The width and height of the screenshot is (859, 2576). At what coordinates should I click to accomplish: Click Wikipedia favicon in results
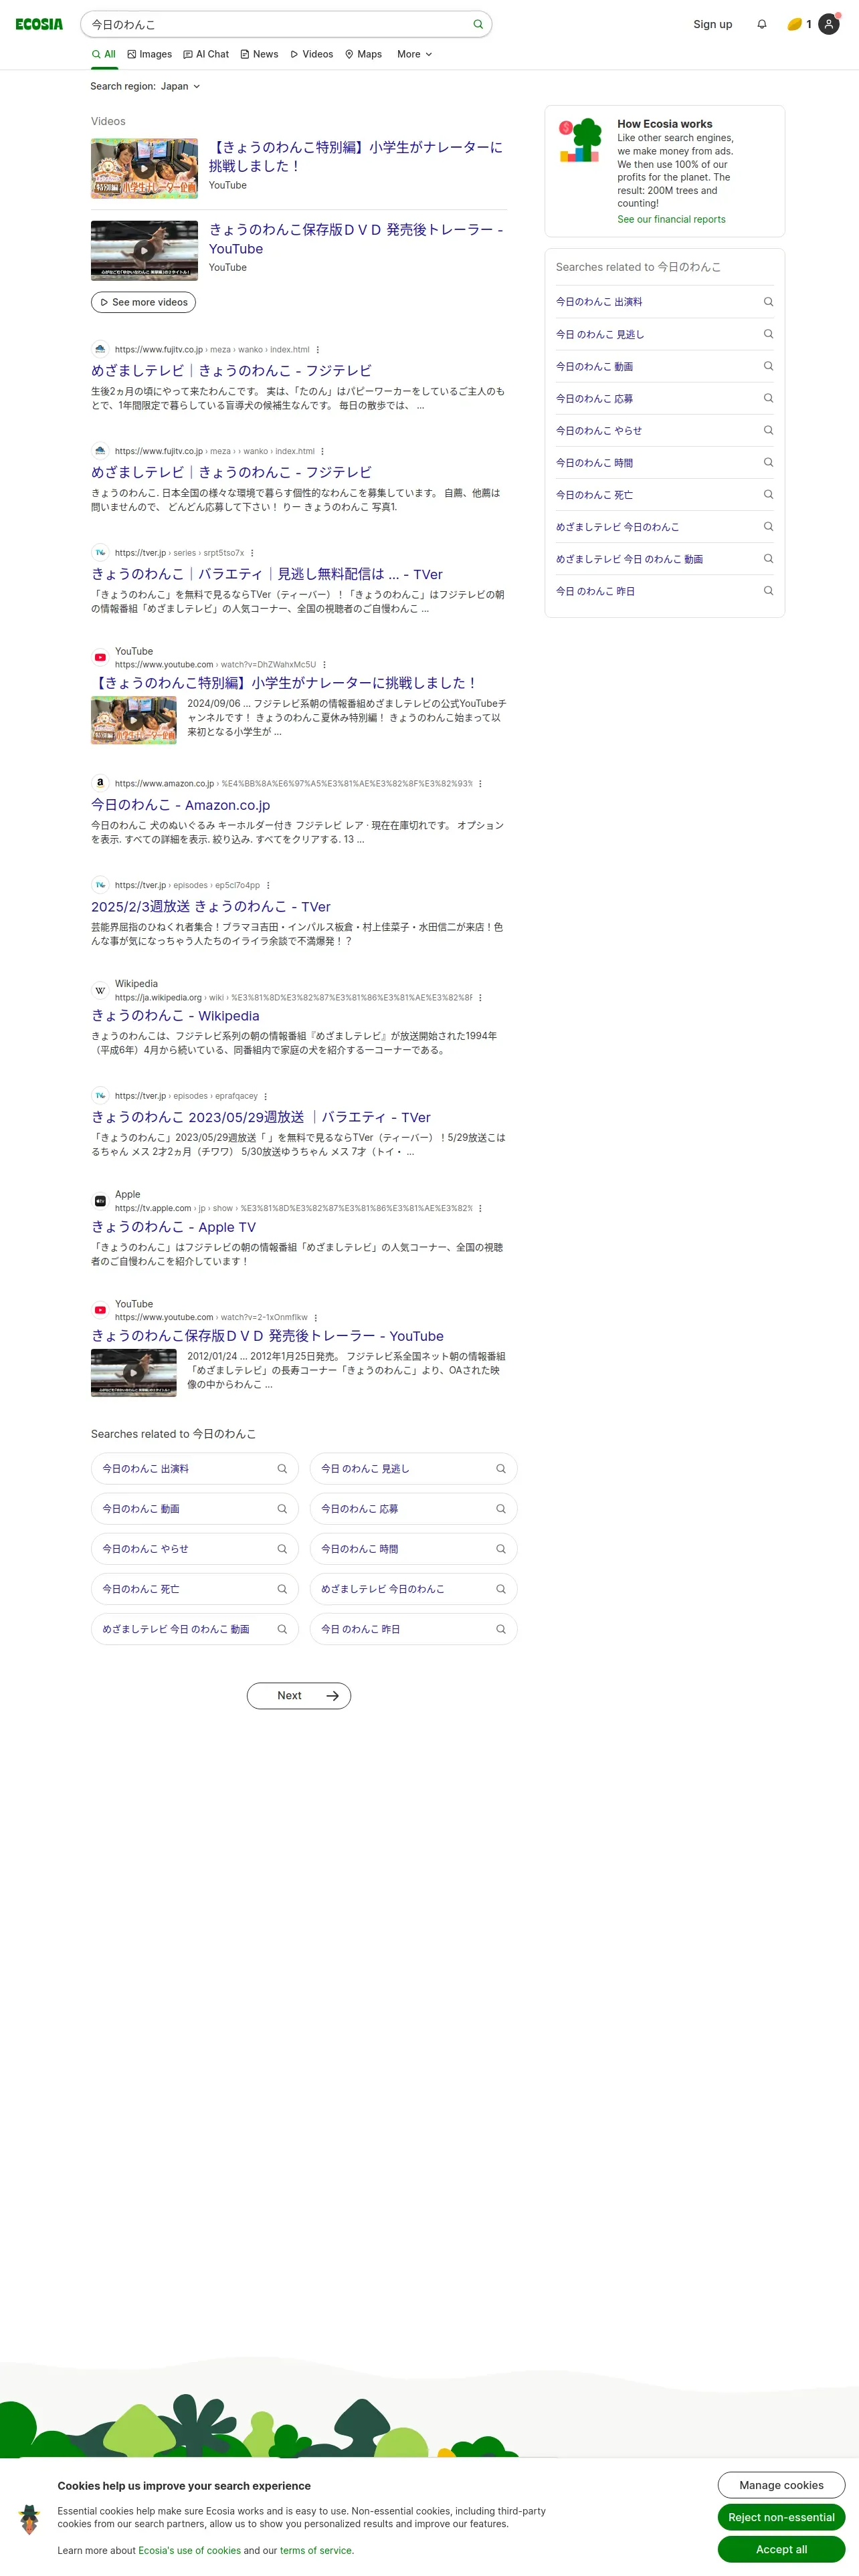tap(100, 991)
